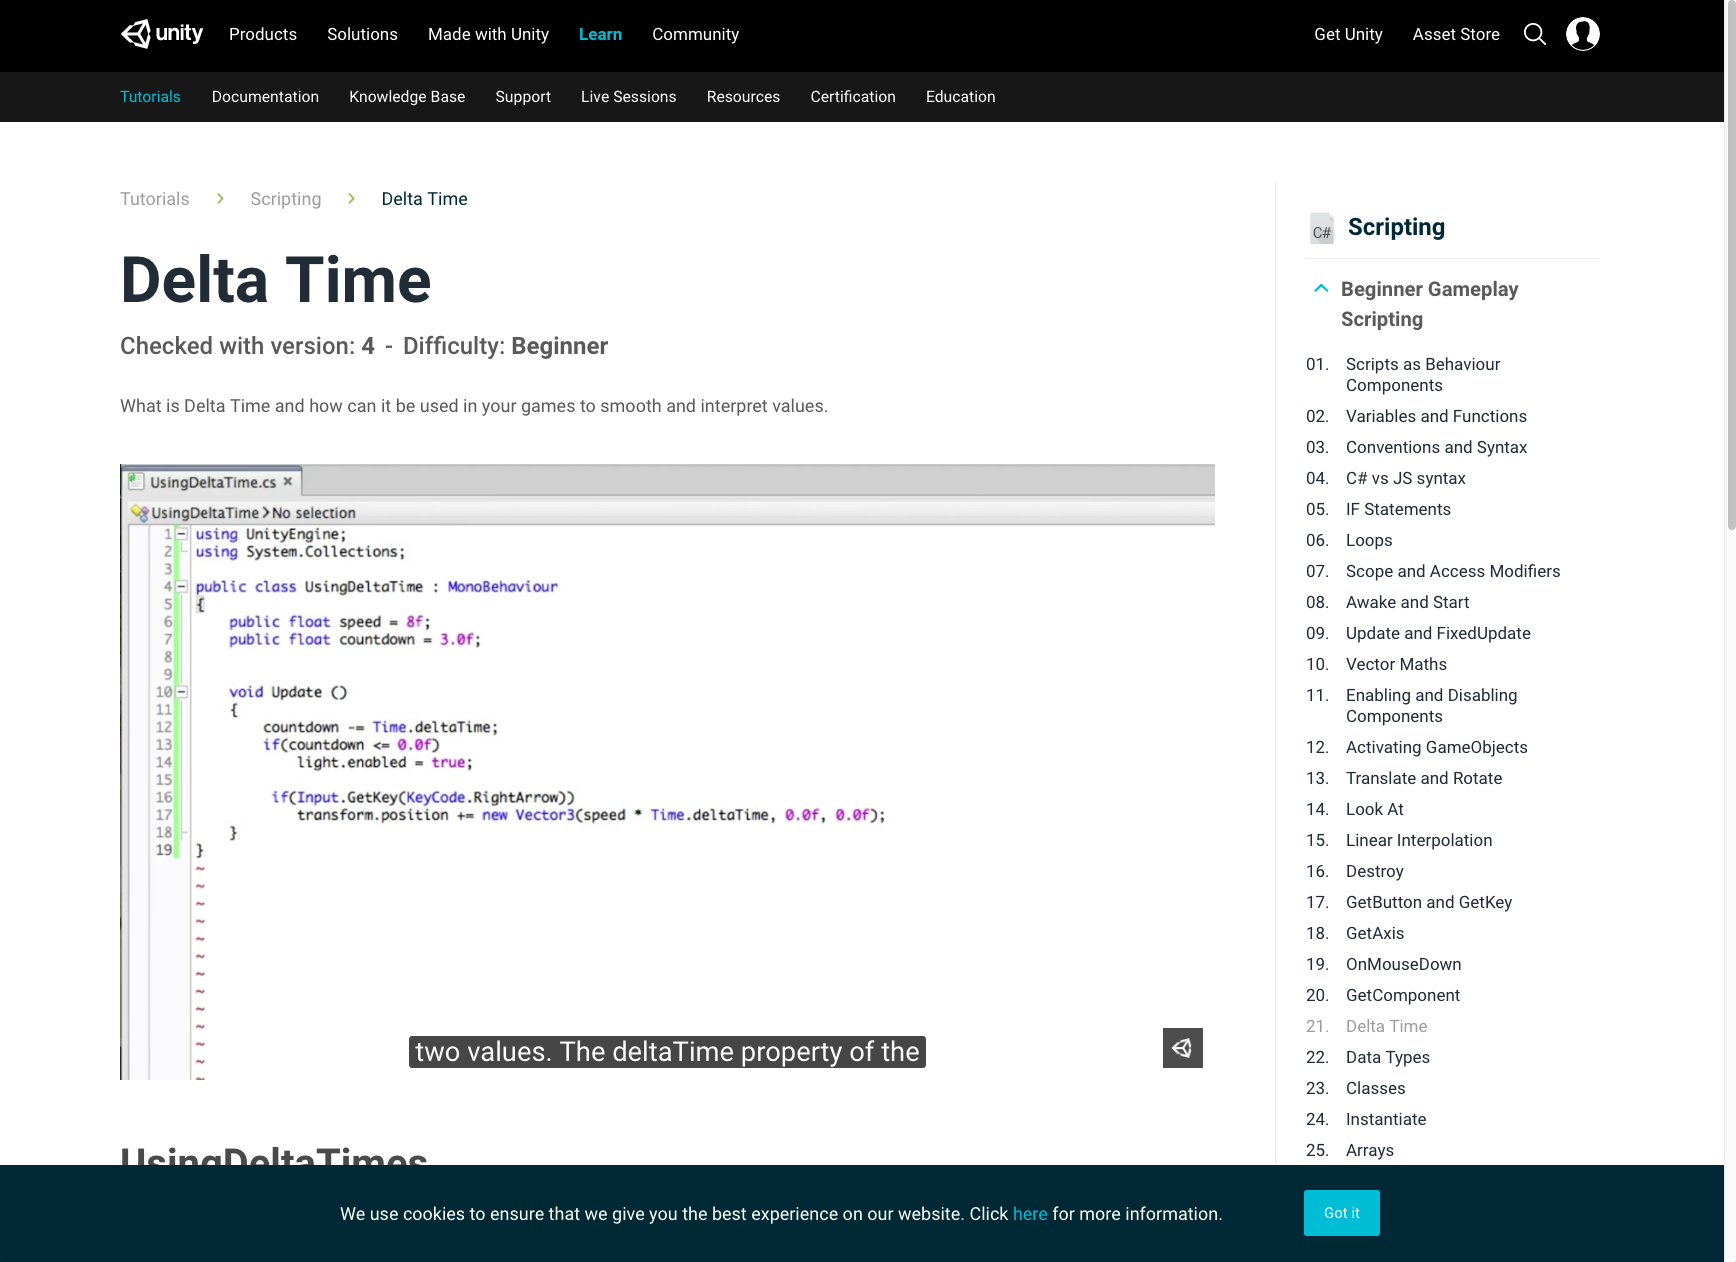This screenshot has width=1736, height=1262.
Task: Click the 'here' cookie information link
Action: point(1030,1214)
